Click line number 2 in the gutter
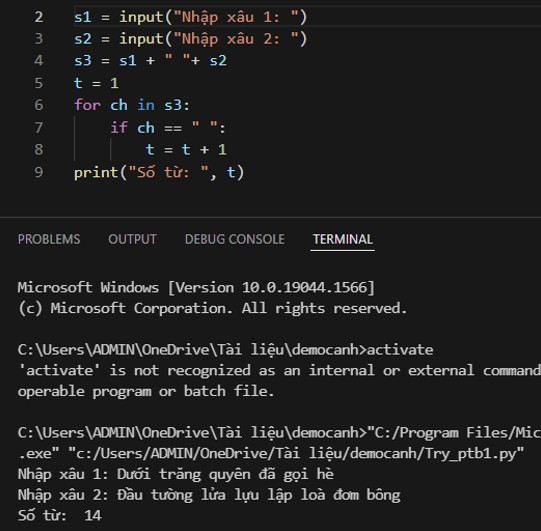Viewport: 541px width, 531px height. tap(39, 17)
